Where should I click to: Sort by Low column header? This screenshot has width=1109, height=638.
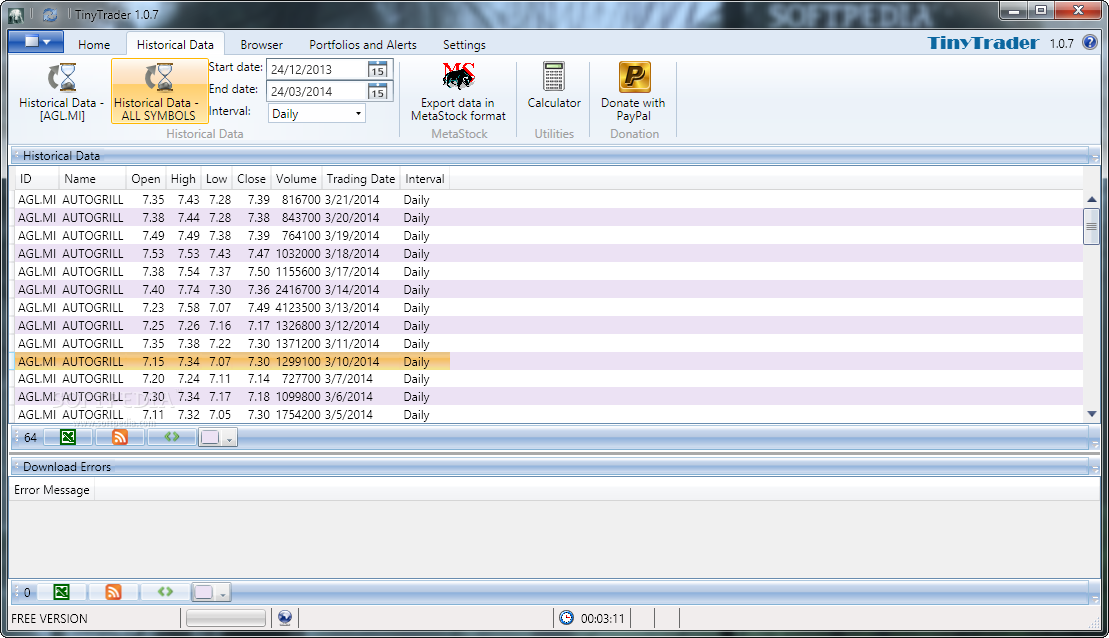(x=216, y=178)
